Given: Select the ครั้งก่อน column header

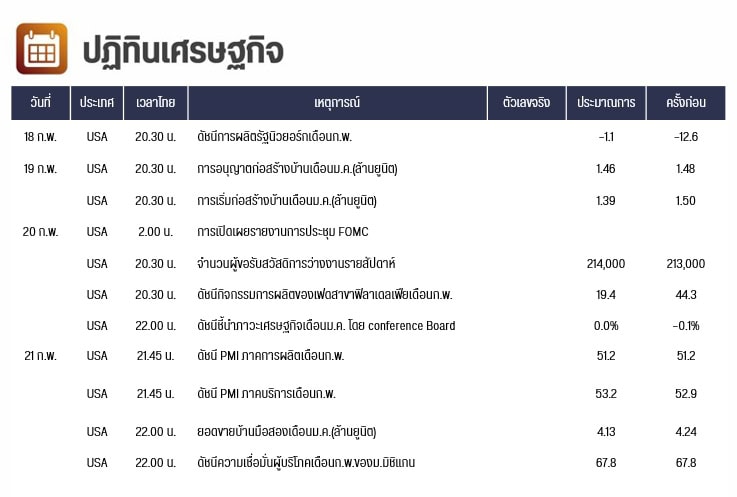Looking at the screenshot, I should coord(685,103).
